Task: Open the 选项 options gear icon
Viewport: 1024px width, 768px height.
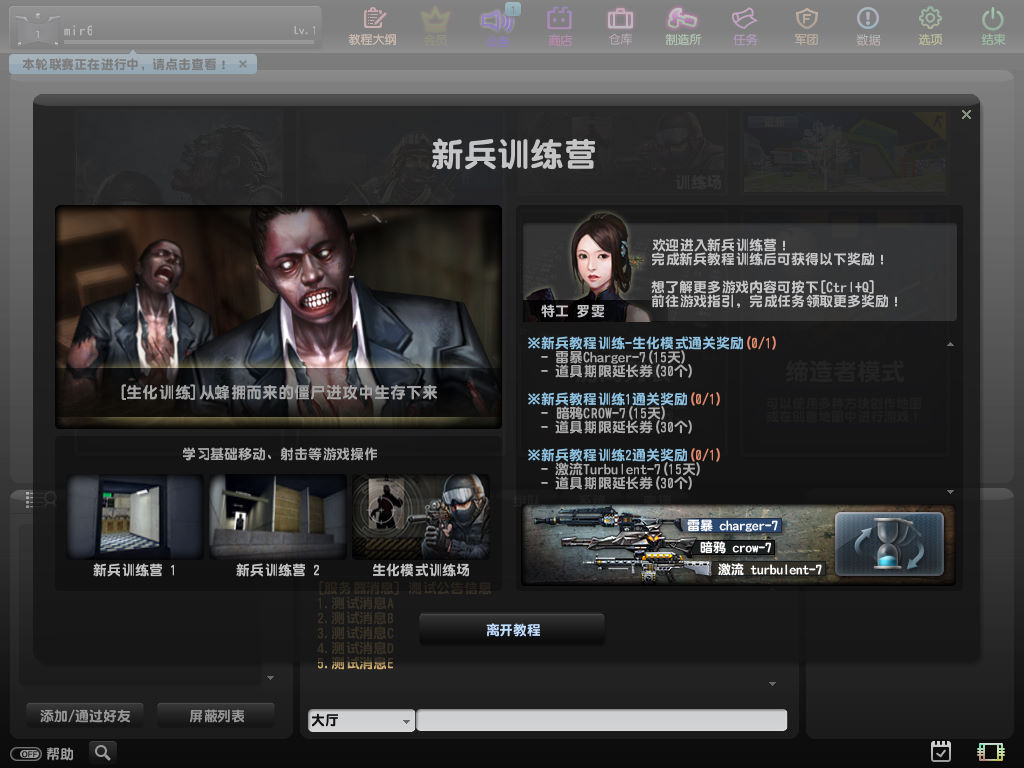Action: point(931,26)
